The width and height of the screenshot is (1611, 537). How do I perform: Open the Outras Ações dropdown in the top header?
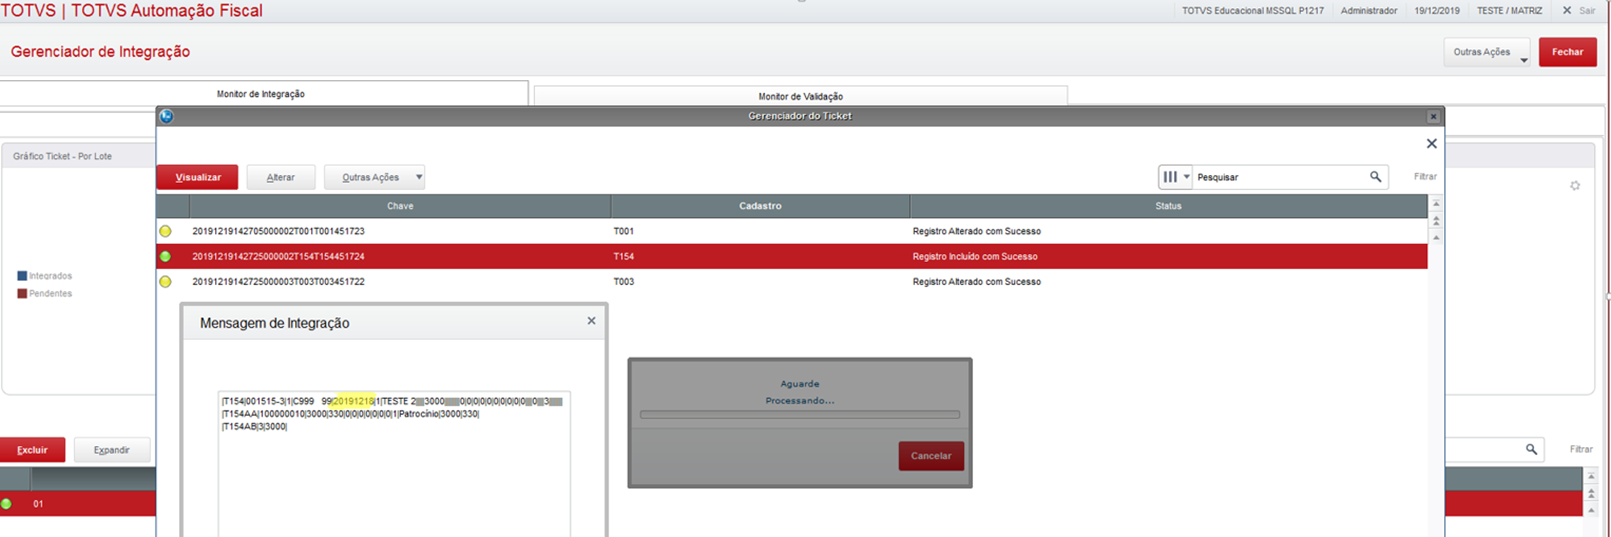coord(1487,52)
